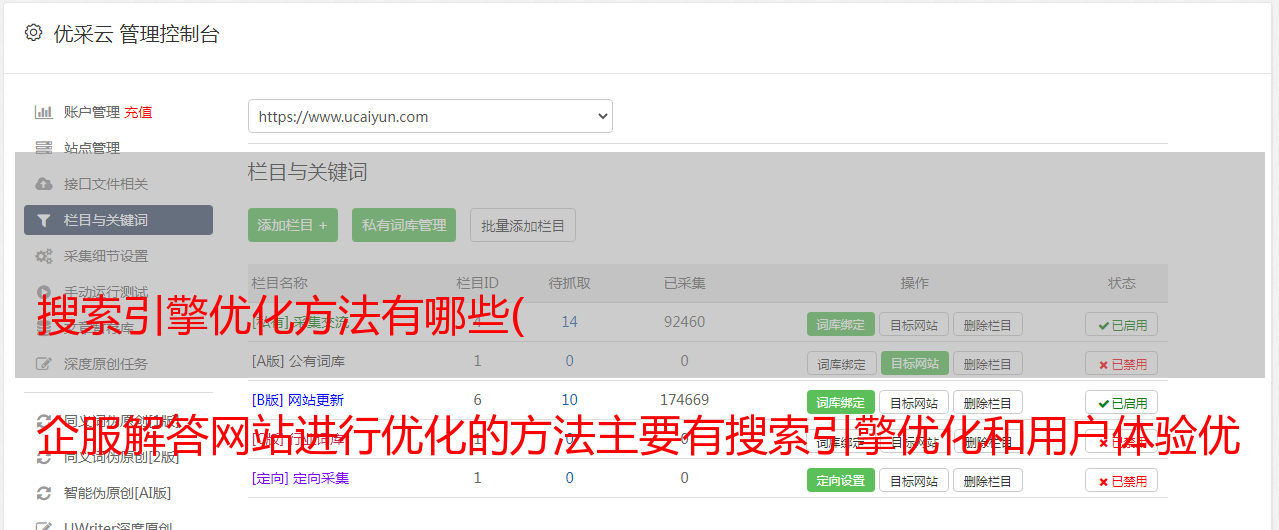Click the red 充值 recharge link
Viewport: 1279px width, 530px height.
[x=138, y=112]
